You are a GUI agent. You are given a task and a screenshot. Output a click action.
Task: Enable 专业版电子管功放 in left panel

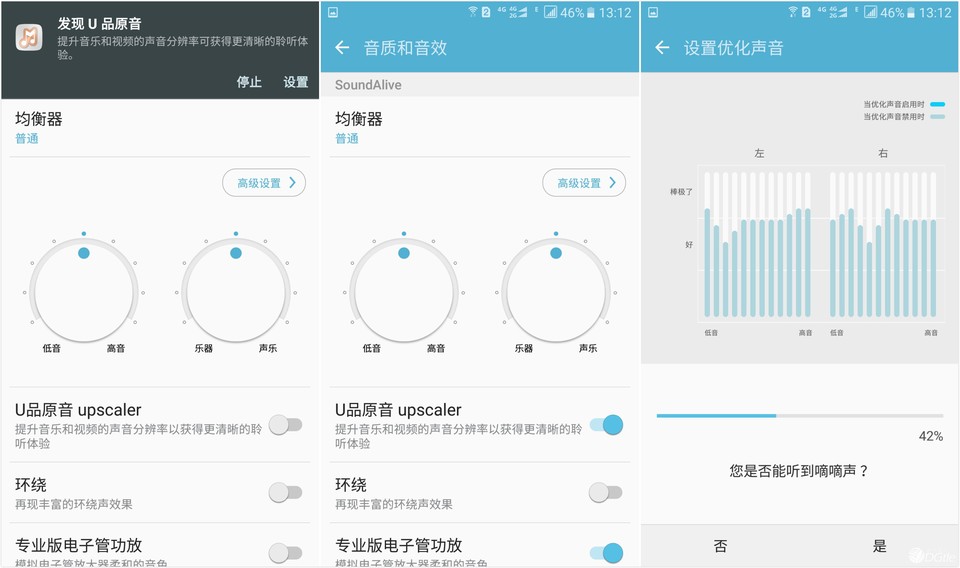click(x=285, y=553)
